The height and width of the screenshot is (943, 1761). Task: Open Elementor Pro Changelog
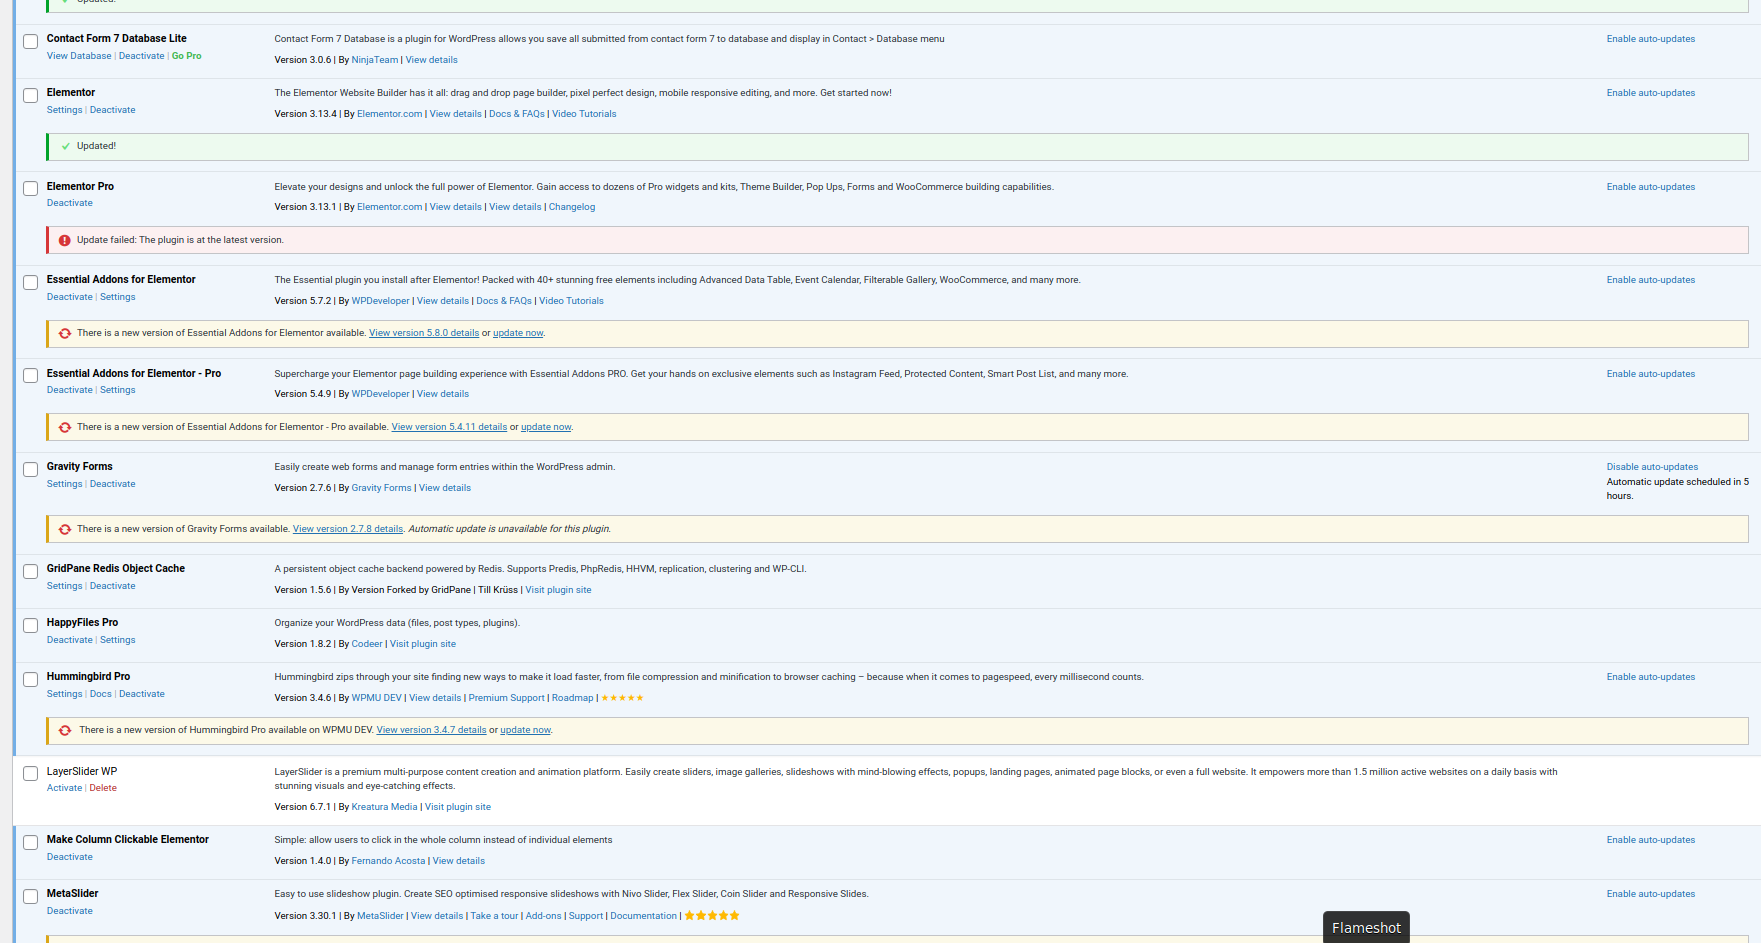point(572,207)
